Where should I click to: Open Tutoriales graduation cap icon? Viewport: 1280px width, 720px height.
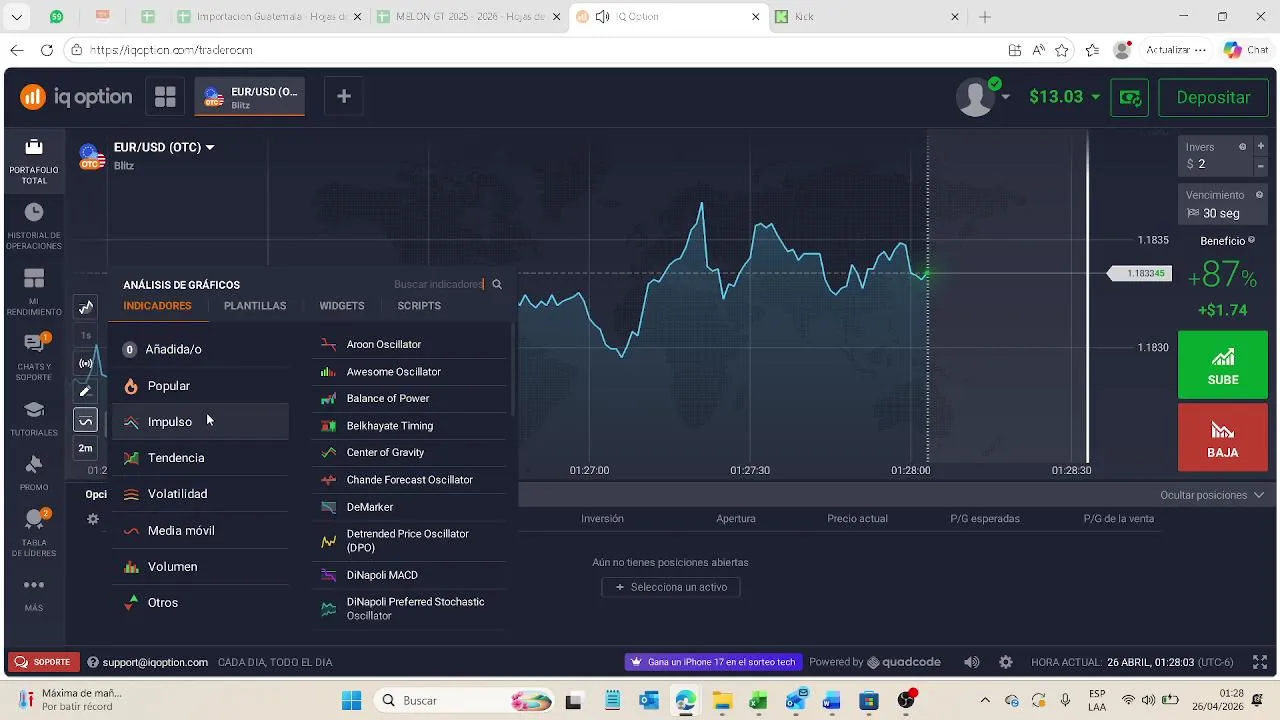click(x=34, y=410)
